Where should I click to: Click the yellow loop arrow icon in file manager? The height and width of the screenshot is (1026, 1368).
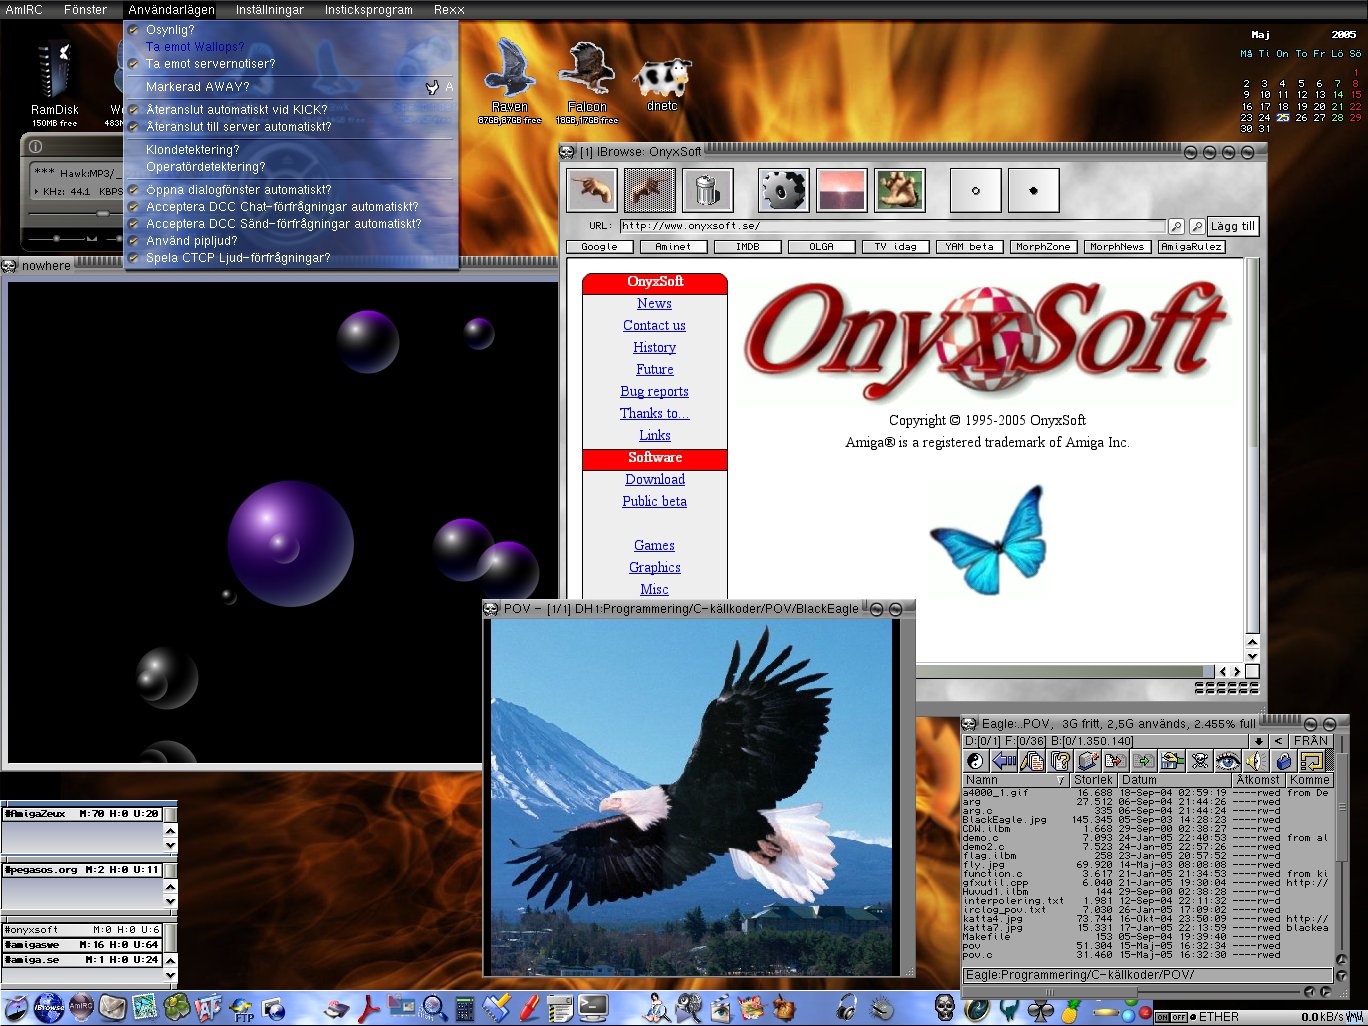click(x=1312, y=762)
